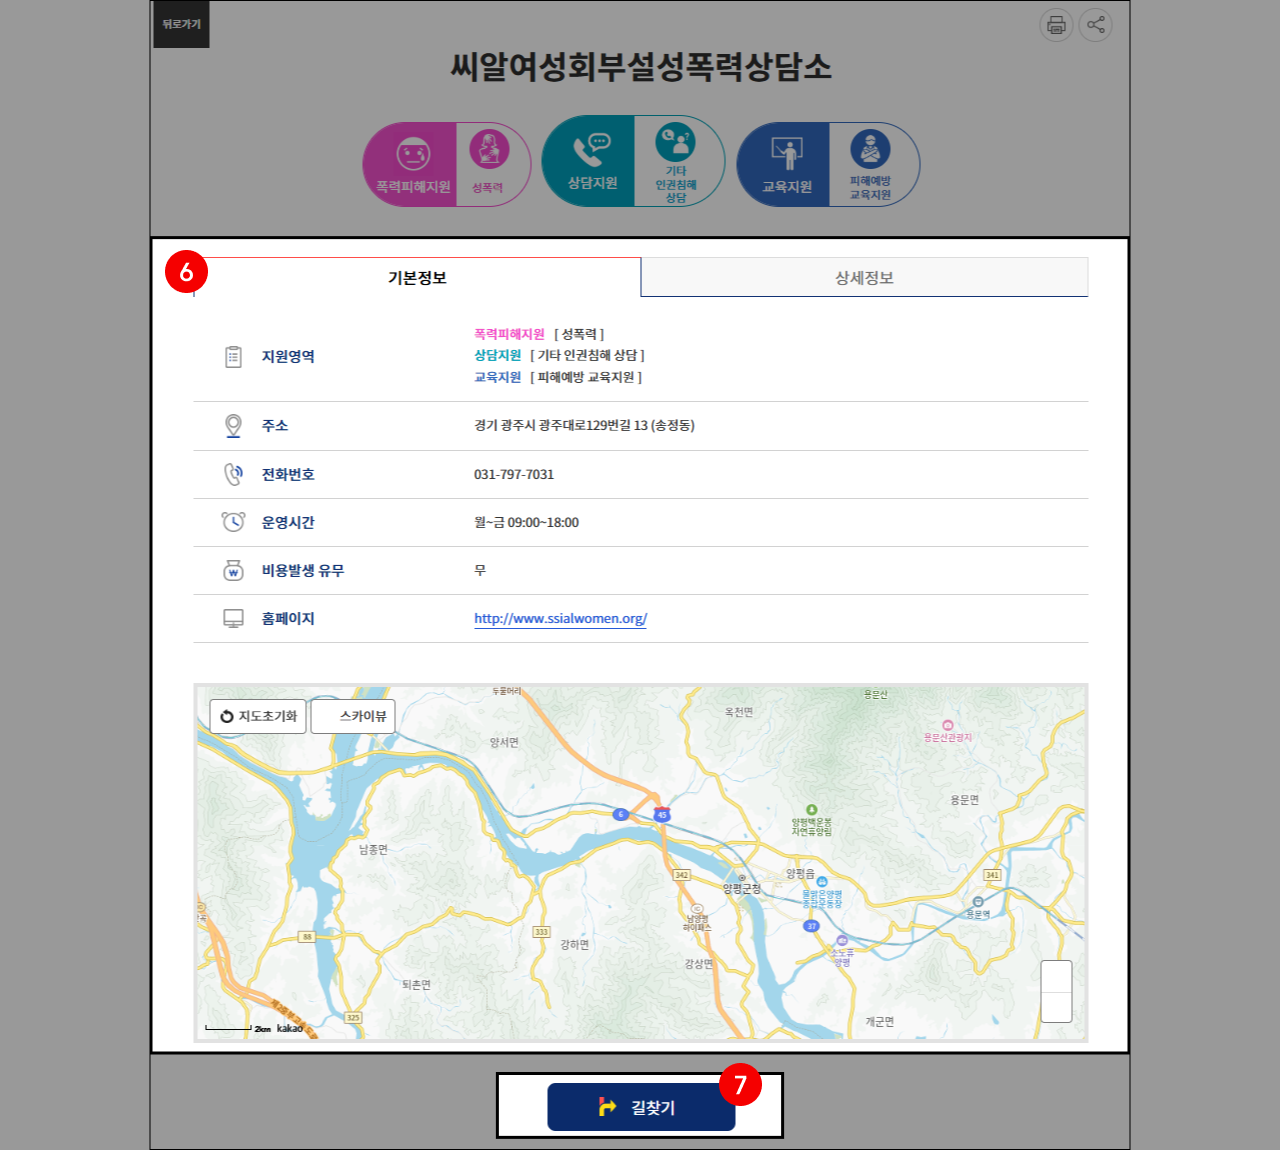
Task: Click the alarm clock icon beside 운영시간
Action: pyautogui.click(x=233, y=522)
